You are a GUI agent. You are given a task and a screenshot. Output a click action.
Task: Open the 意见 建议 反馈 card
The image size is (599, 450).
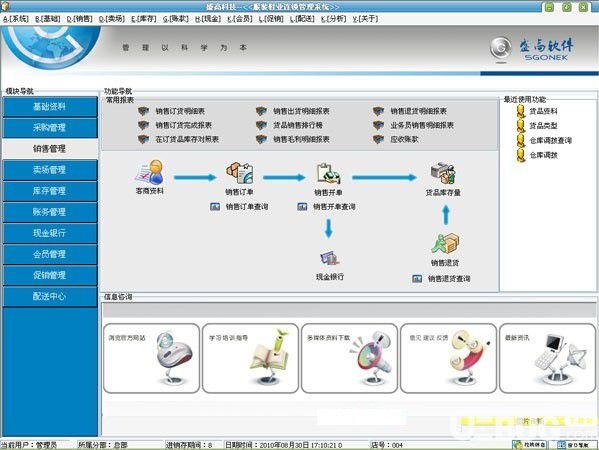448,358
